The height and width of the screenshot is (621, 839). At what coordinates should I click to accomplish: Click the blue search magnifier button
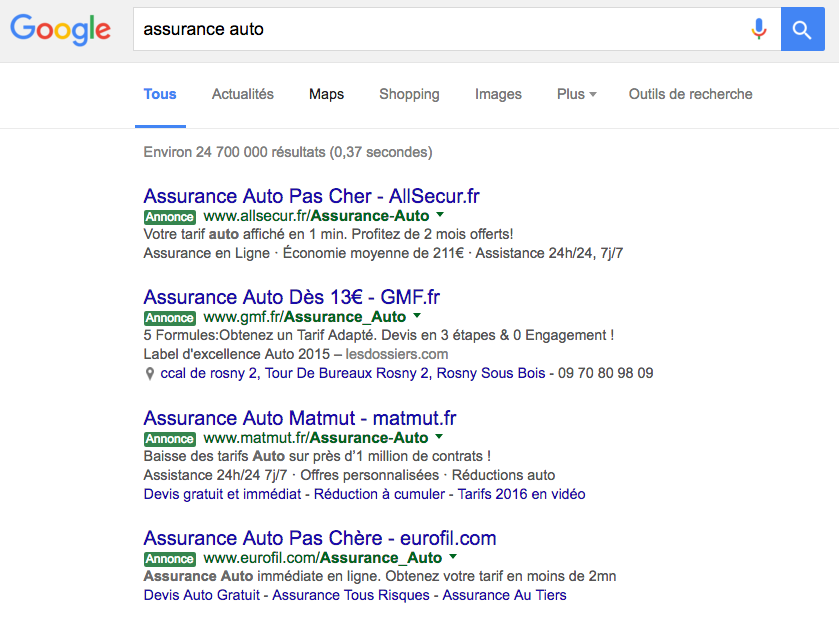pos(803,29)
